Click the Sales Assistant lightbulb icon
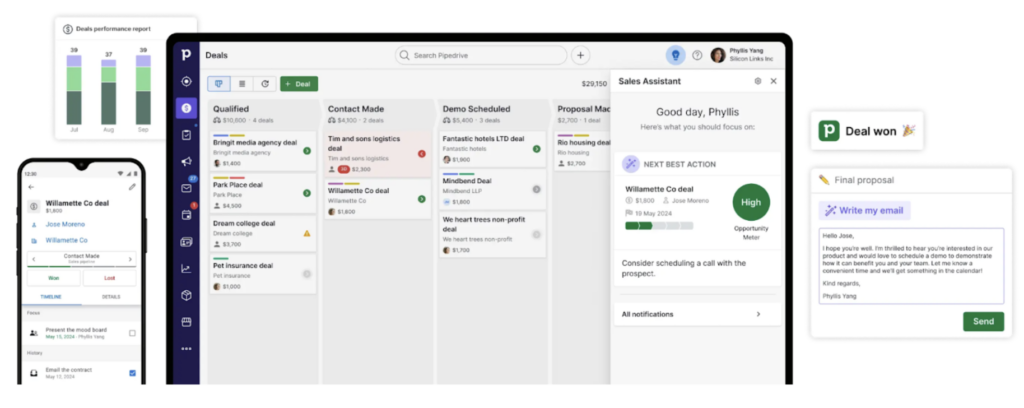Viewport: 1024px width, 408px height. [x=675, y=55]
